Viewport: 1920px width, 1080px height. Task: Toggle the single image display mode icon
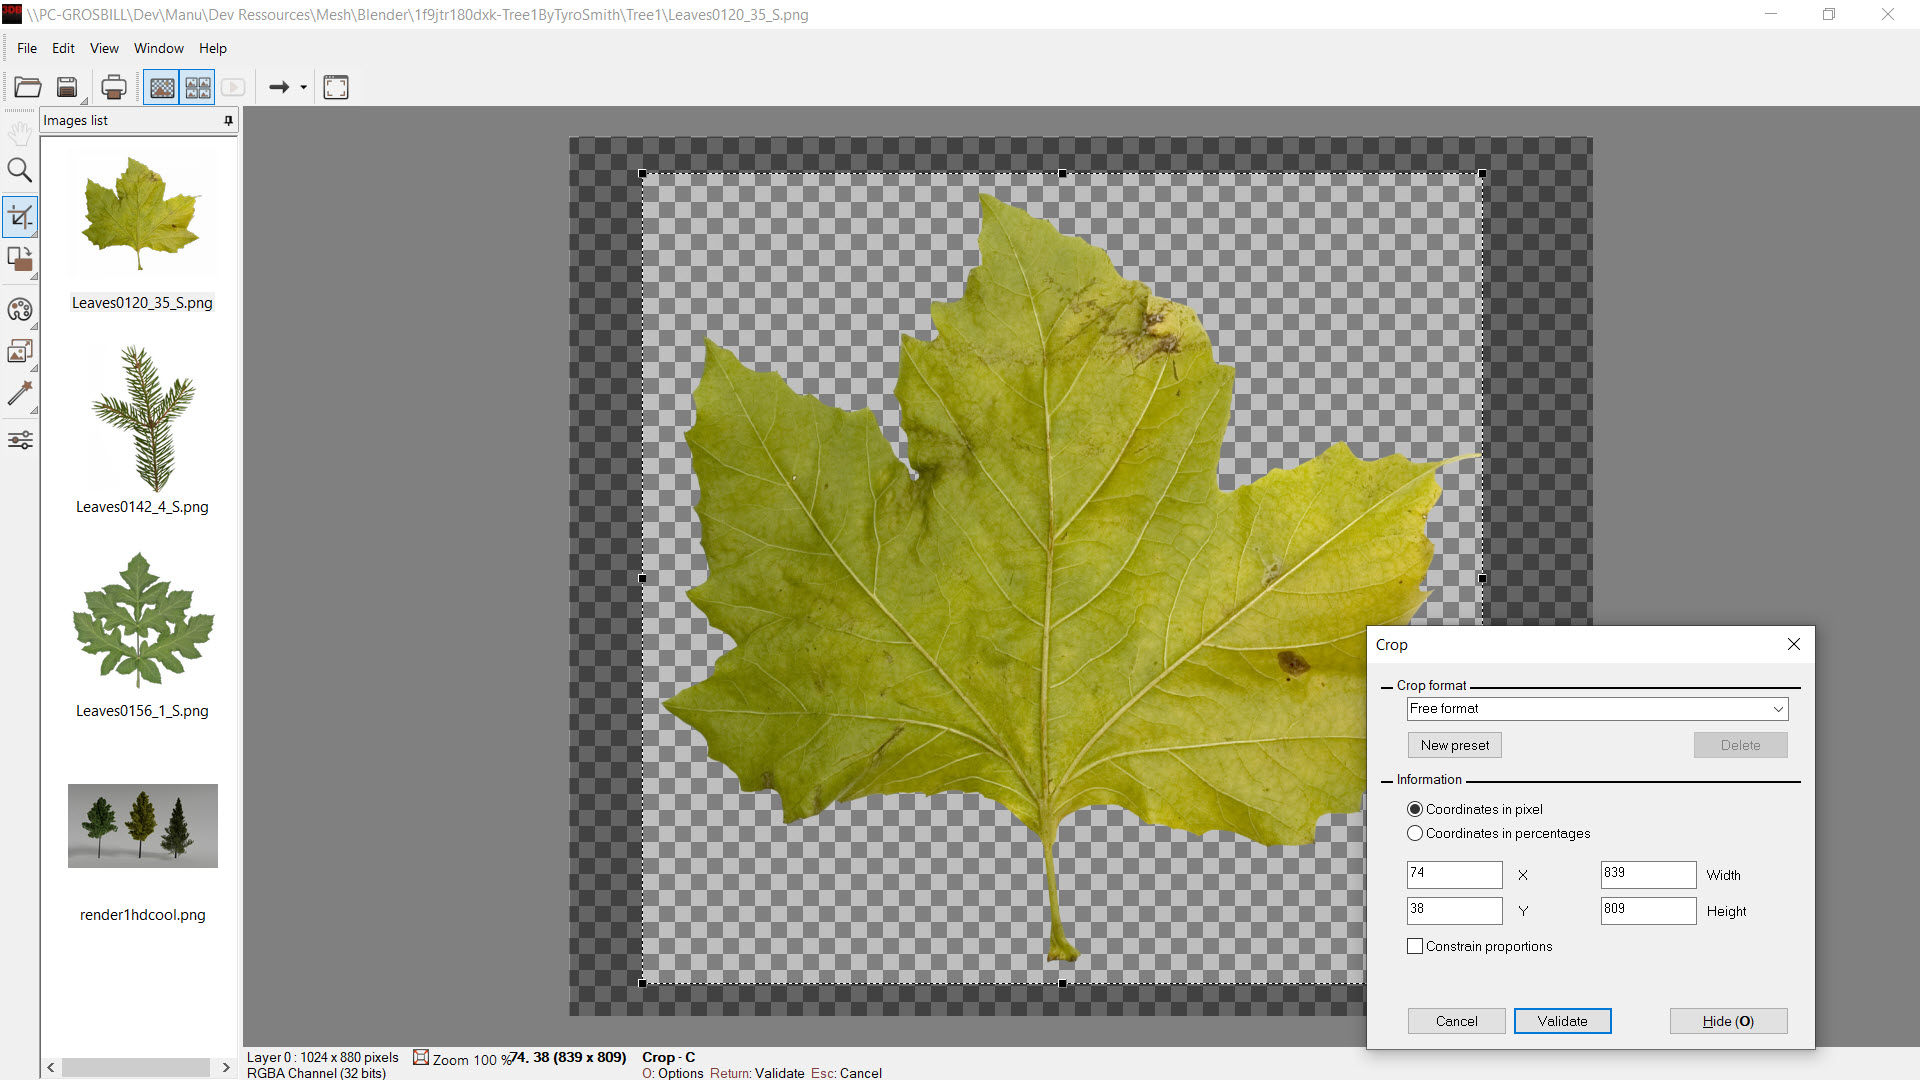click(x=162, y=87)
